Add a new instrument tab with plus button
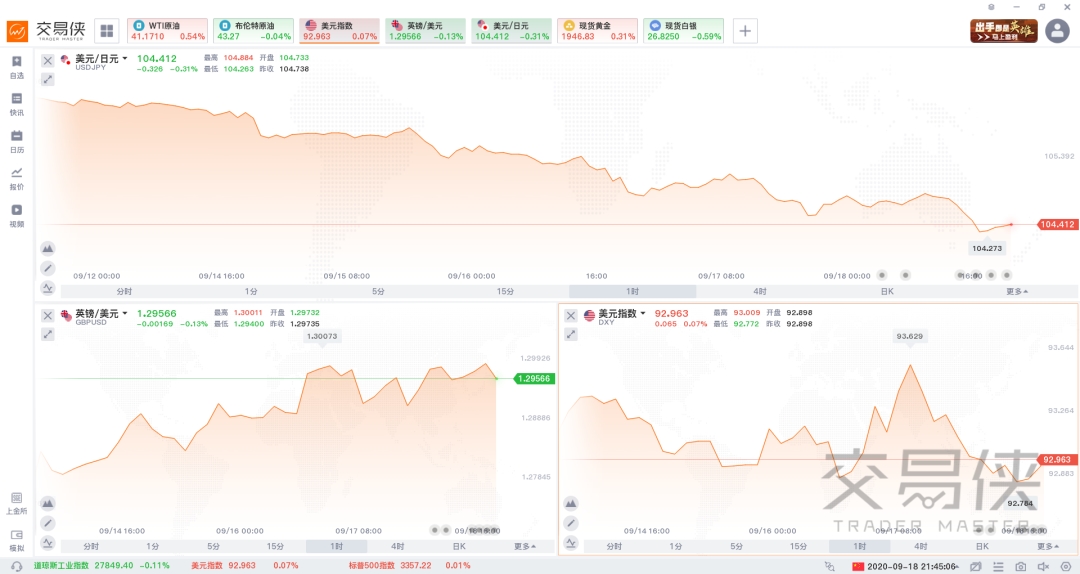The width and height of the screenshot is (1080, 574). [x=745, y=31]
